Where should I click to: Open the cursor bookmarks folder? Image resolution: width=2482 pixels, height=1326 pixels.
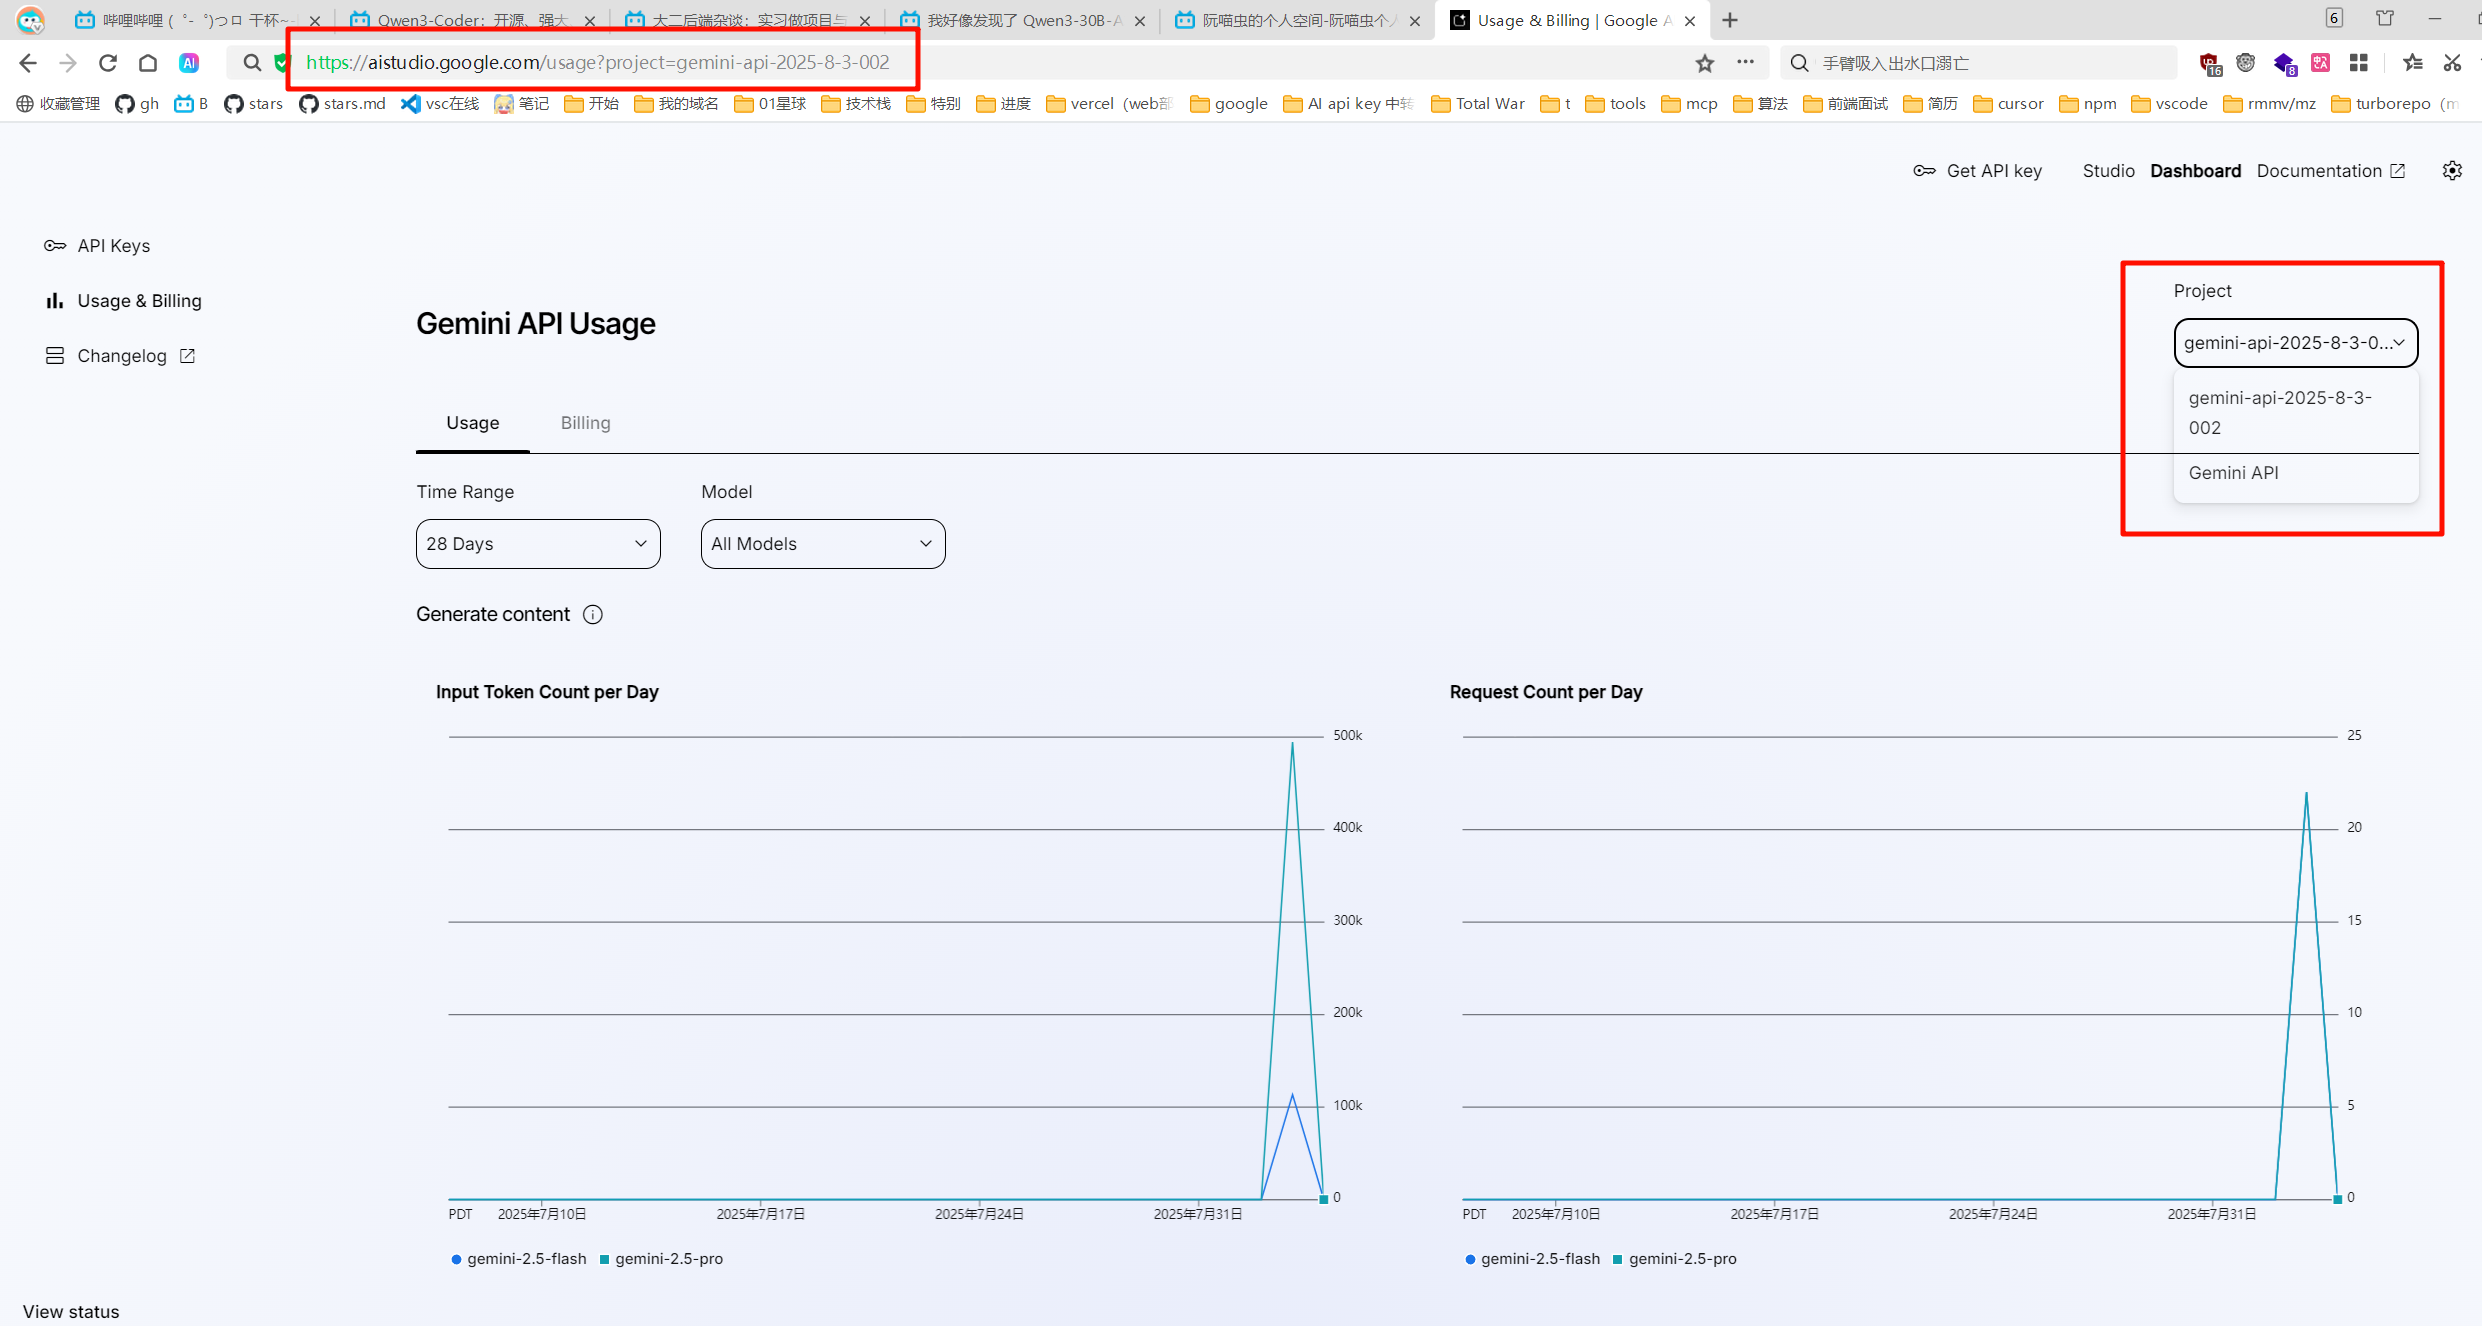tap(2008, 104)
